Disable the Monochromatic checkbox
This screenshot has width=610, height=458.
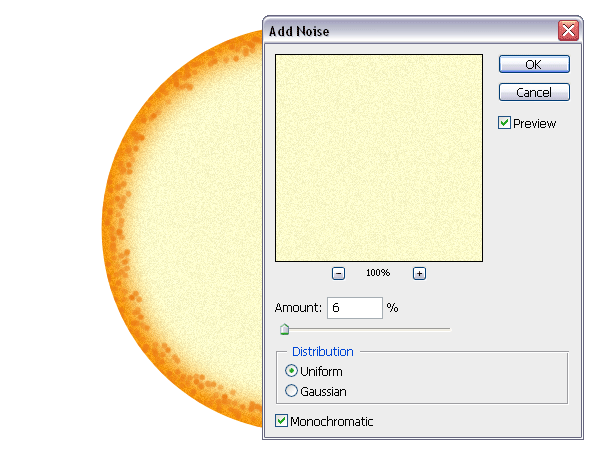(282, 421)
